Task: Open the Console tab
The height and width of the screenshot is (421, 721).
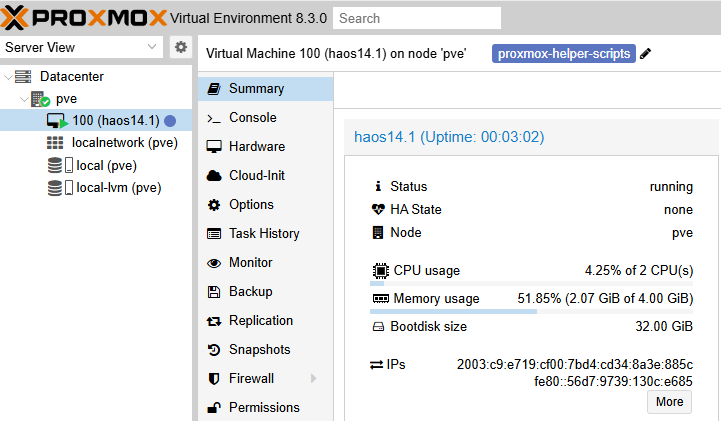Action: [265, 118]
